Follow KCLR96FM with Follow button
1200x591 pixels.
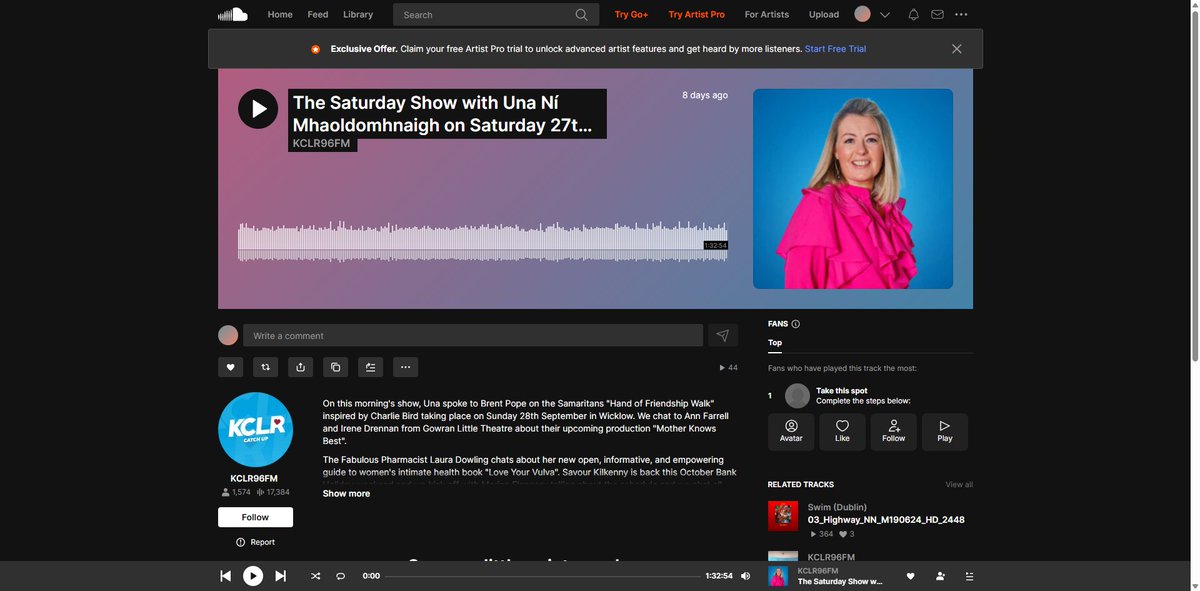[x=255, y=517]
